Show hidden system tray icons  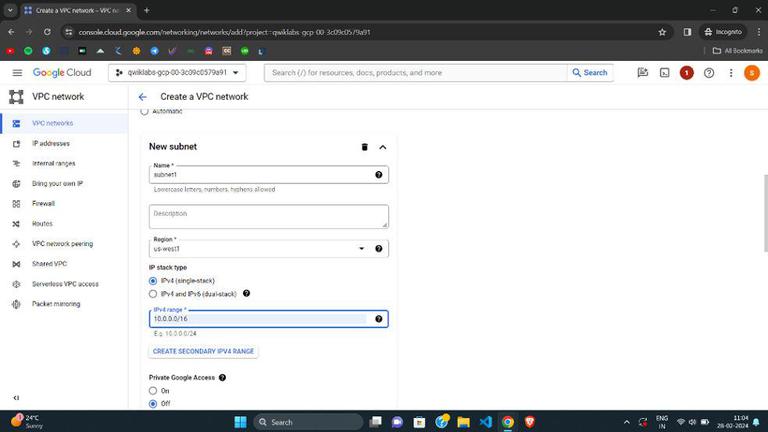626,422
